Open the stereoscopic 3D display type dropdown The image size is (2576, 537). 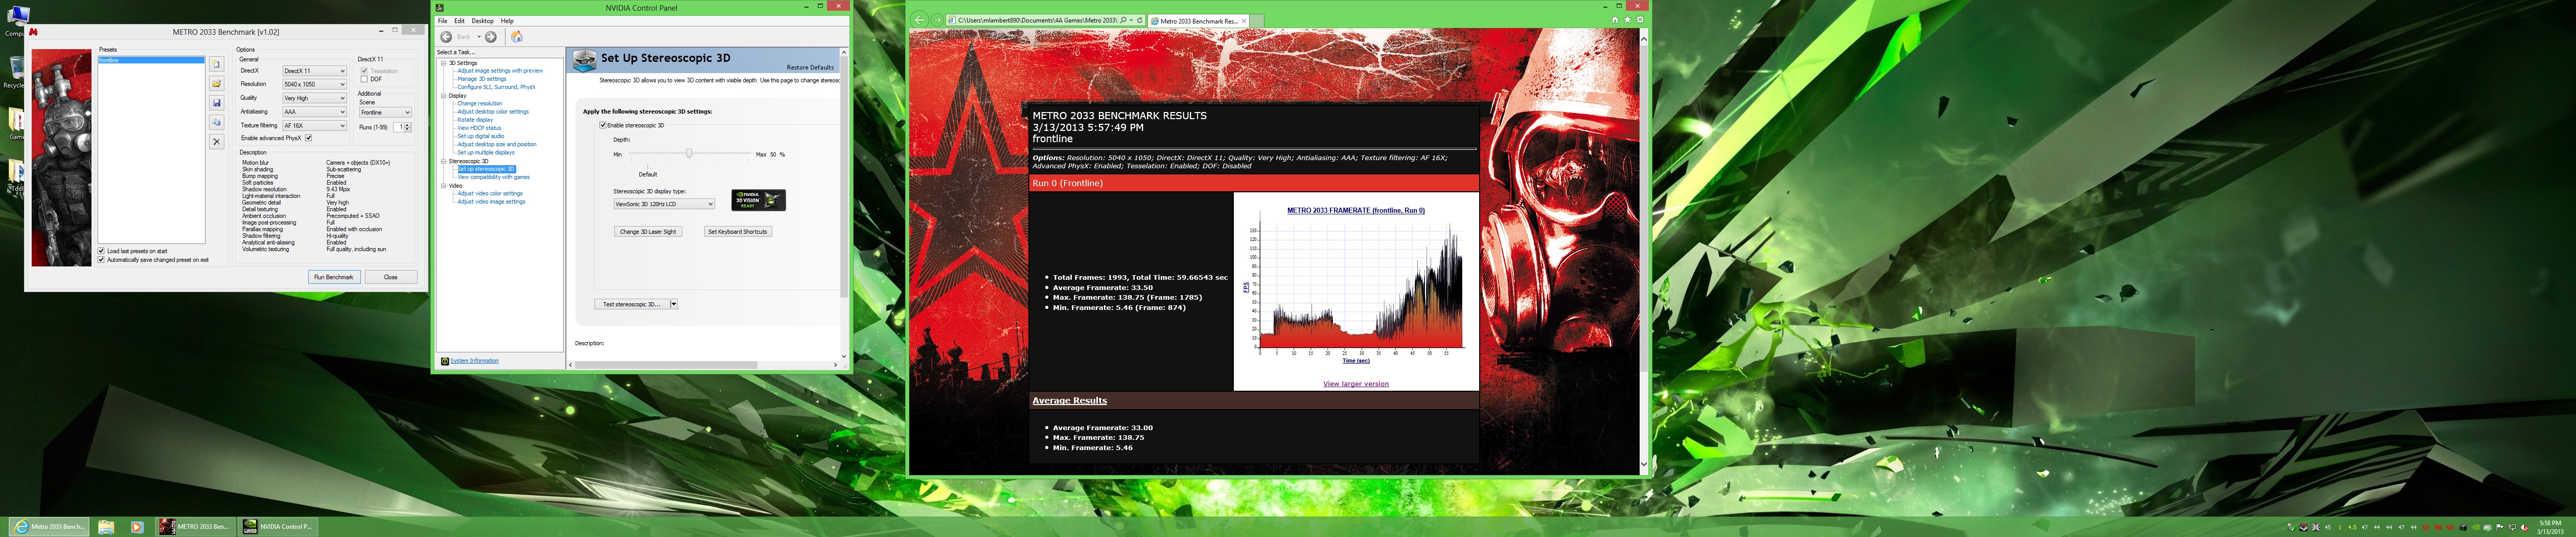click(x=664, y=204)
